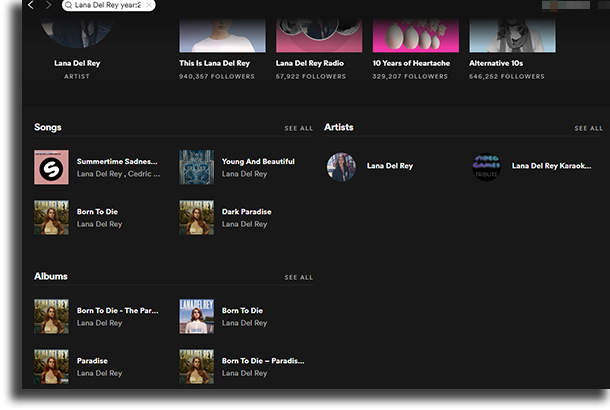
Task: See all Songs results
Action: pyautogui.click(x=298, y=128)
